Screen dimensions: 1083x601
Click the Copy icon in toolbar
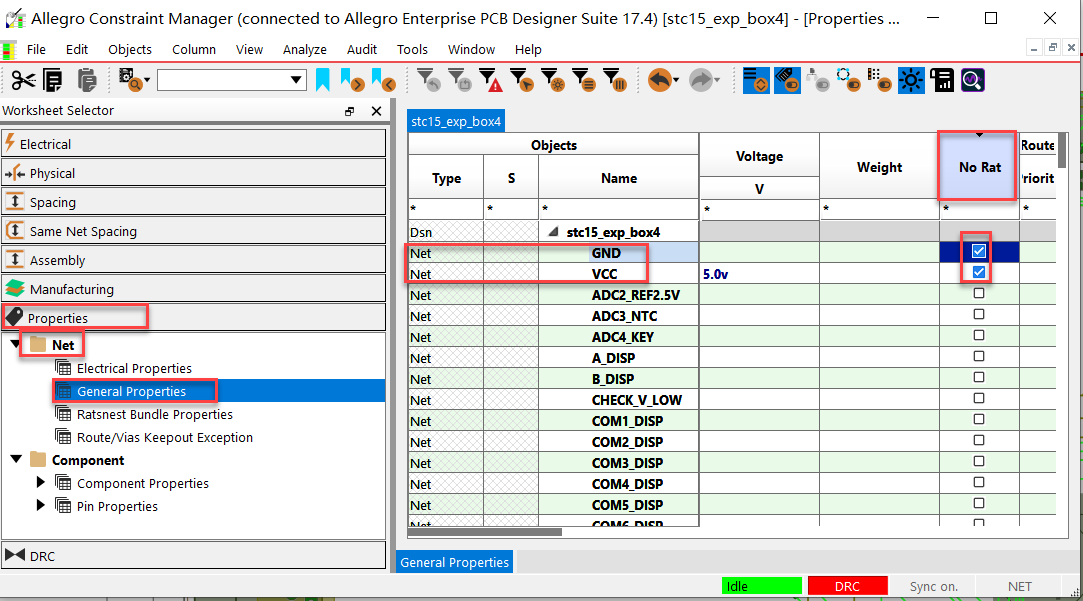(x=53, y=80)
